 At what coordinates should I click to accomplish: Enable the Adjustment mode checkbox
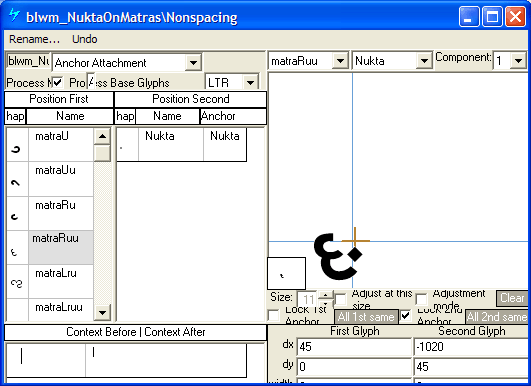422,299
